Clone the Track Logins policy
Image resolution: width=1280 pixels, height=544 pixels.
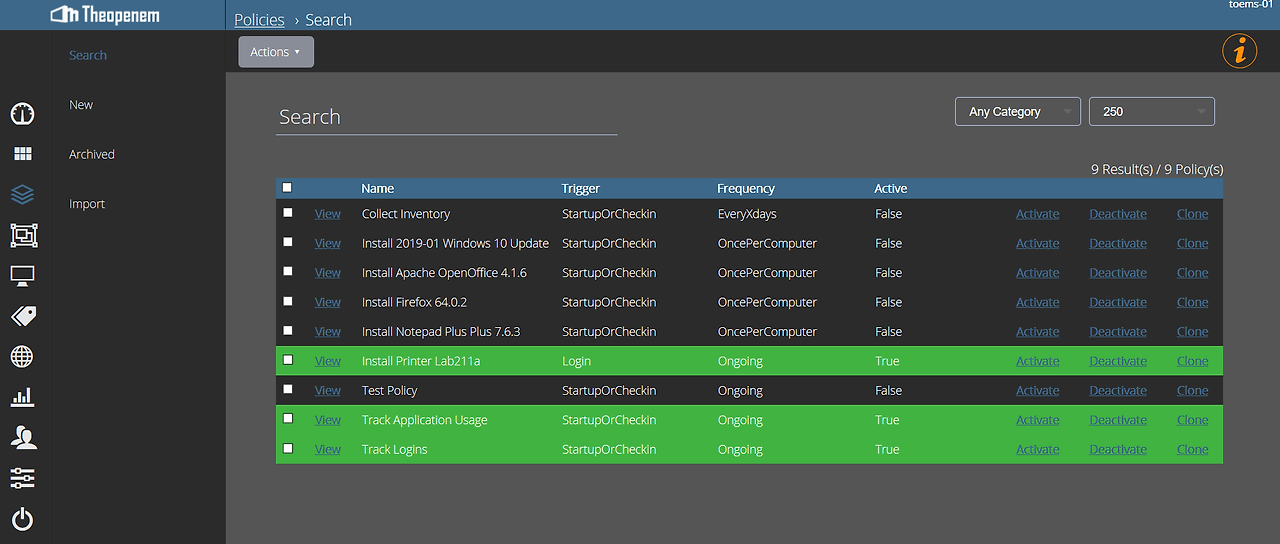[x=1192, y=450]
